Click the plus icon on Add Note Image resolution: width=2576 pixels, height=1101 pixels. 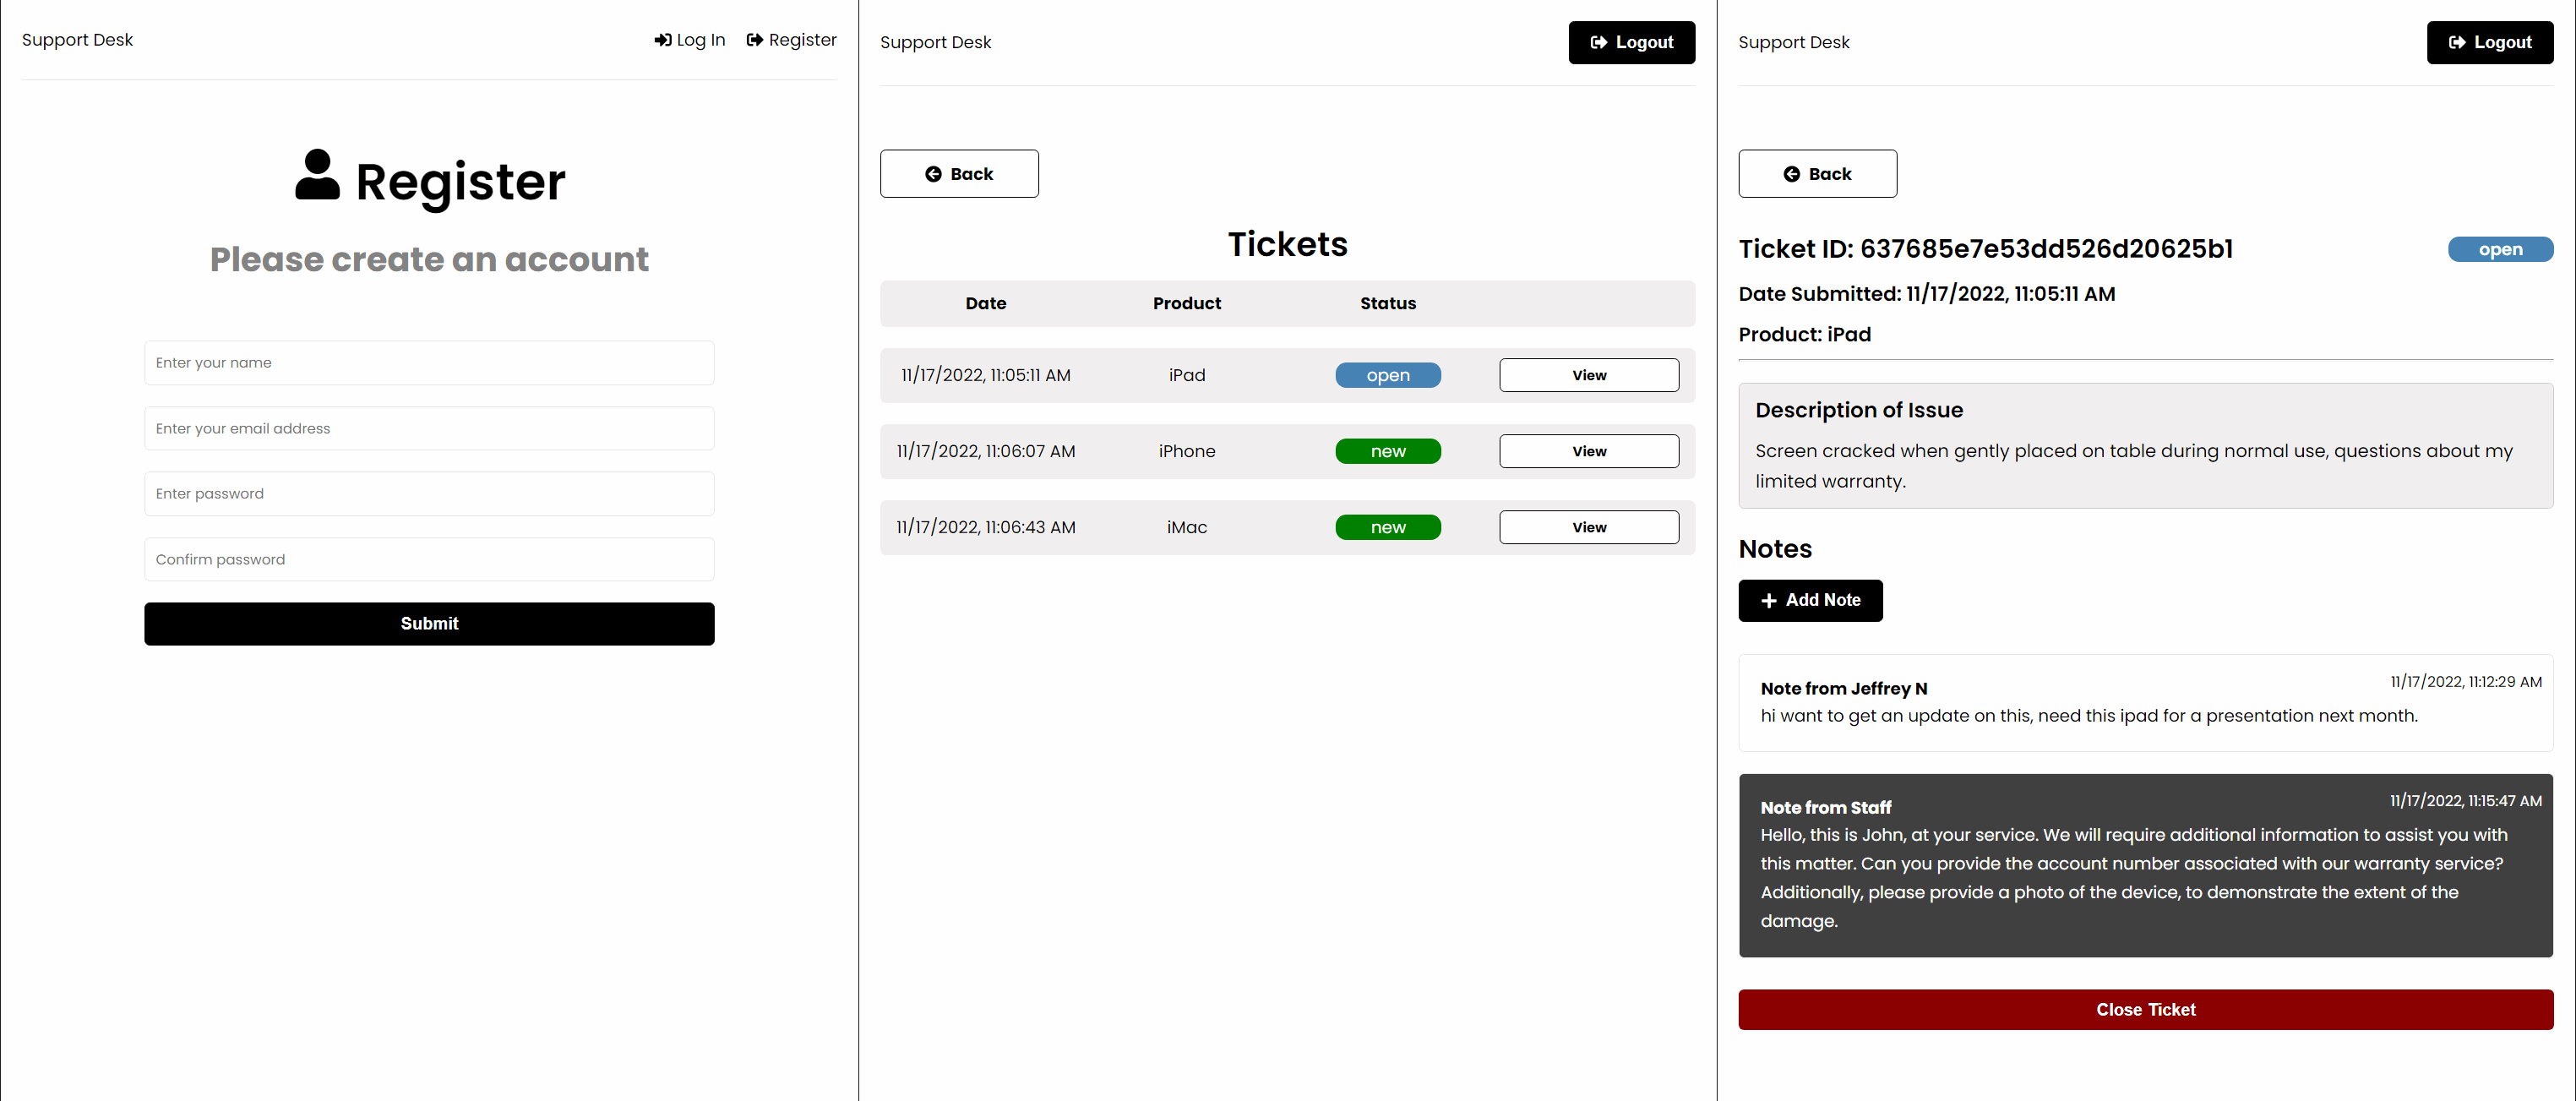[1768, 600]
